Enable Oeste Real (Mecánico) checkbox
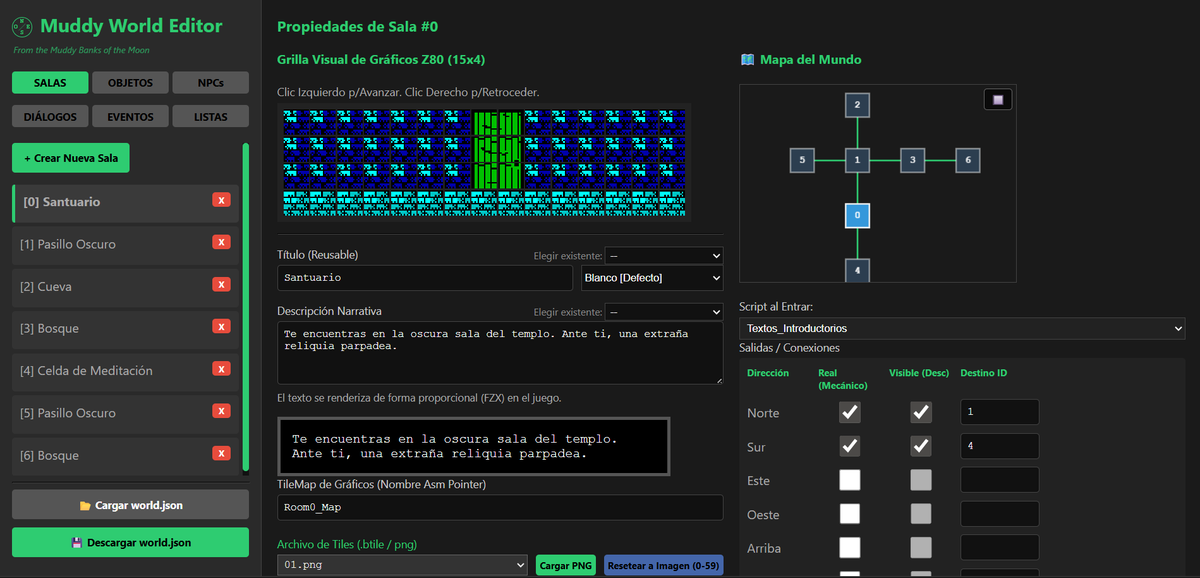Viewport: 1200px width, 578px height. 849,514
